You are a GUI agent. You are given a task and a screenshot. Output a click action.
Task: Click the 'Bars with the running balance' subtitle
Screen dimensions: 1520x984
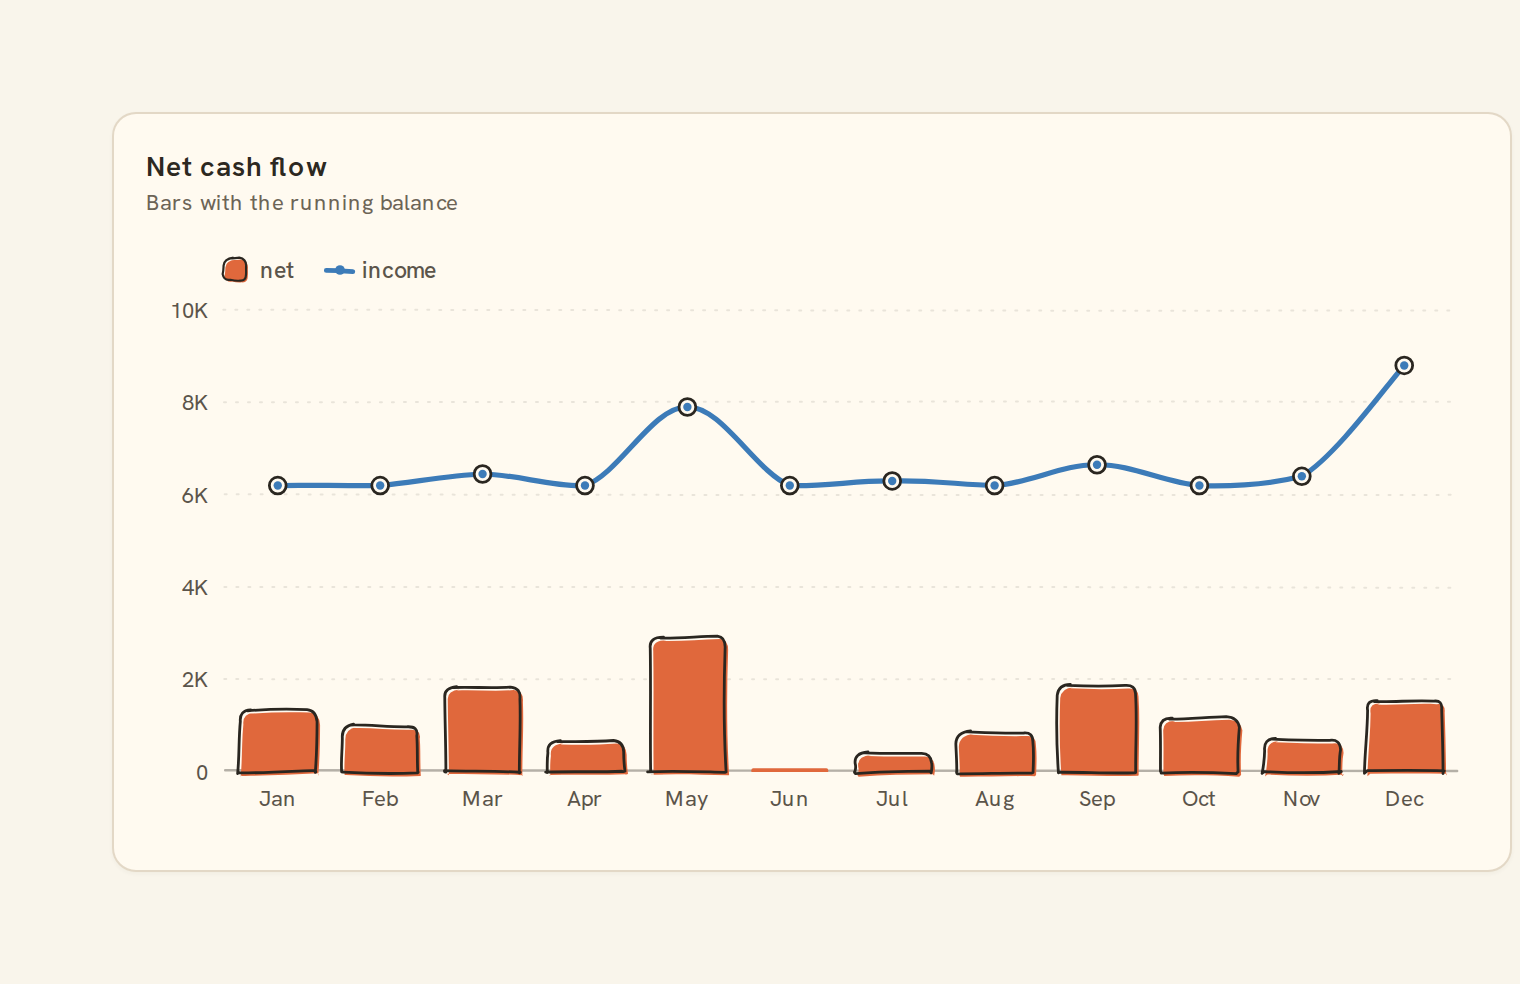coord(302,203)
